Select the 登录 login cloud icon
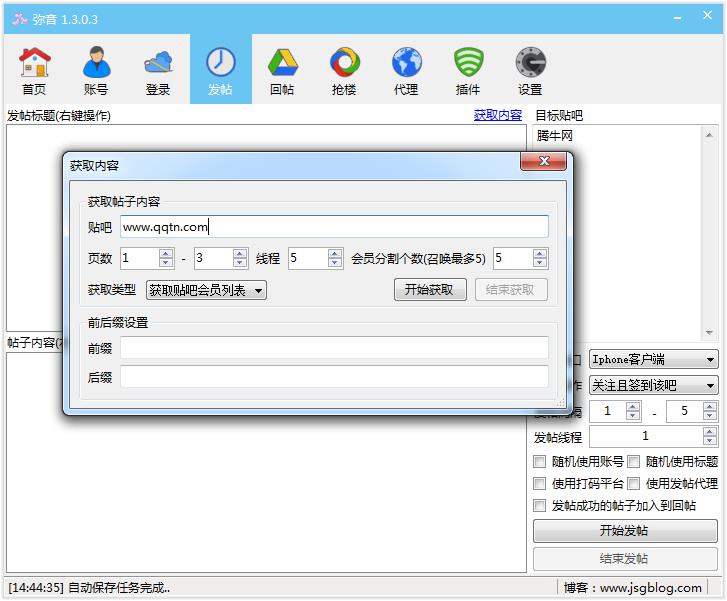The width and height of the screenshot is (727, 601). tap(158, 70)
